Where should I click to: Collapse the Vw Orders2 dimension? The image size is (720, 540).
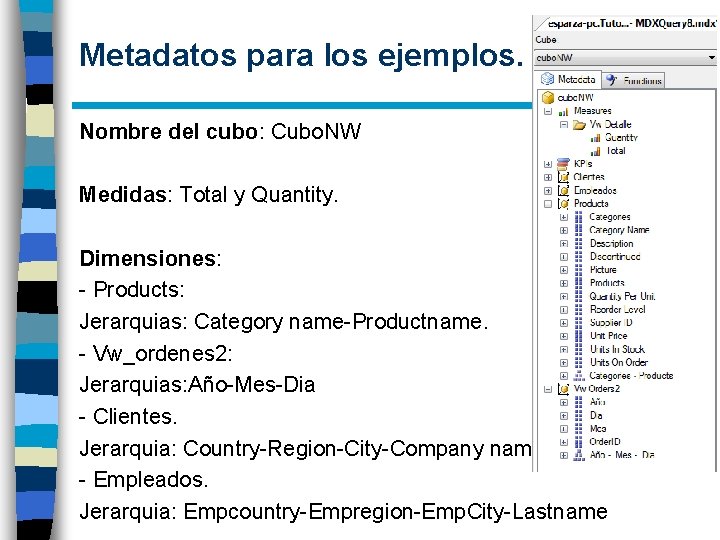[x=548, y=389]
